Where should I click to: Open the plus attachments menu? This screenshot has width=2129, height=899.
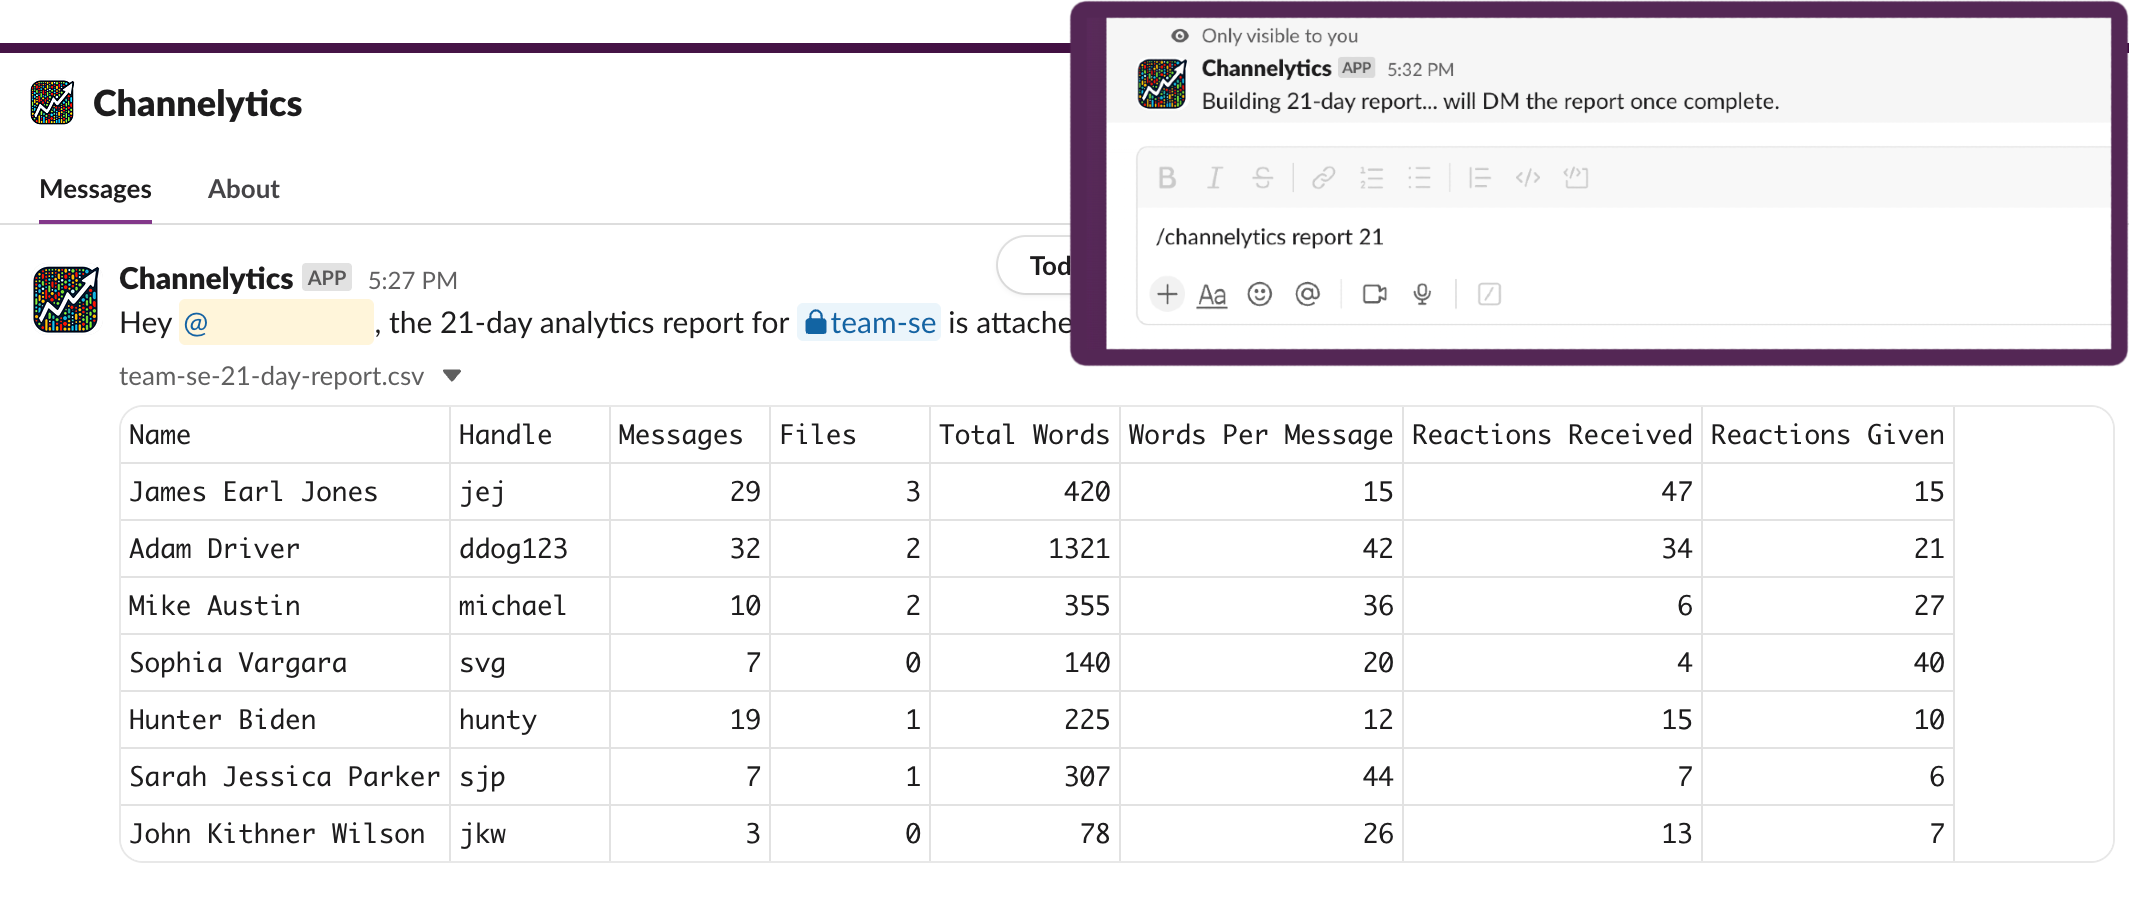tap(1166, 294)
